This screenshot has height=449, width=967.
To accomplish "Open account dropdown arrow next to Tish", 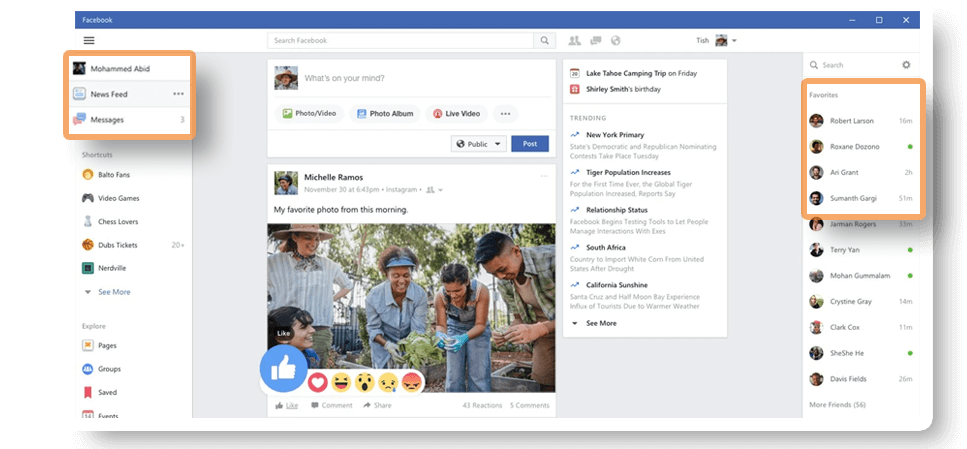I will click(x=734, y=41).
